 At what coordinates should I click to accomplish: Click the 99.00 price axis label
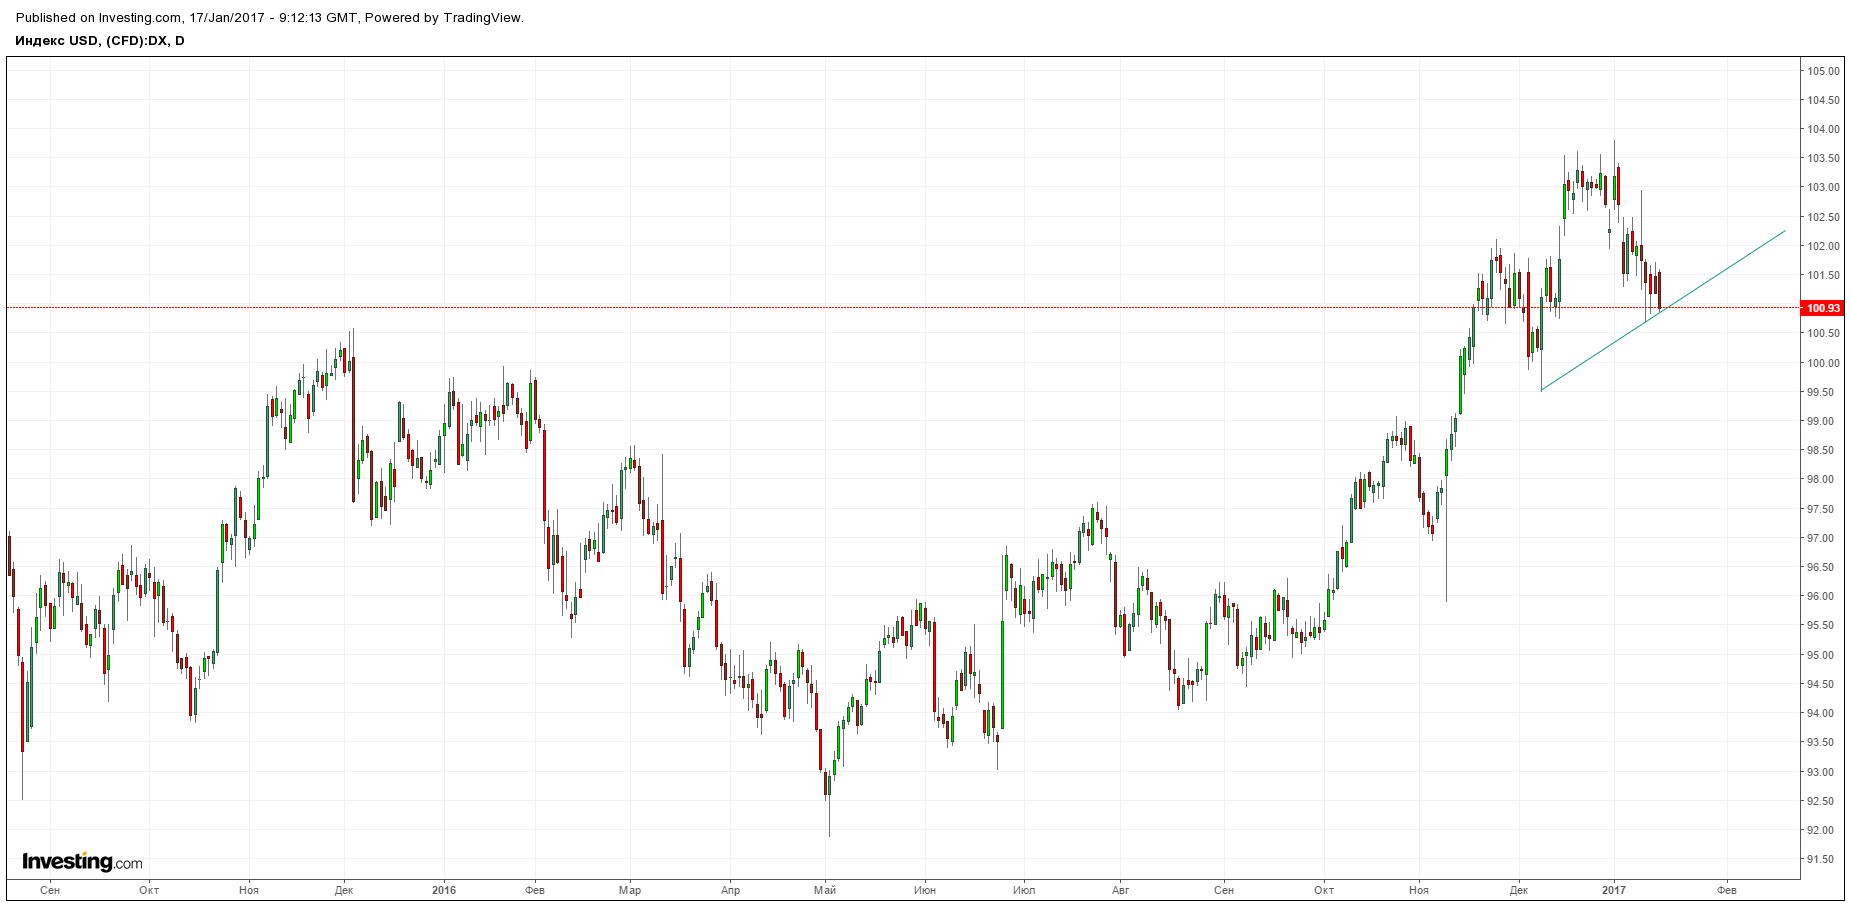point(1820,421)
